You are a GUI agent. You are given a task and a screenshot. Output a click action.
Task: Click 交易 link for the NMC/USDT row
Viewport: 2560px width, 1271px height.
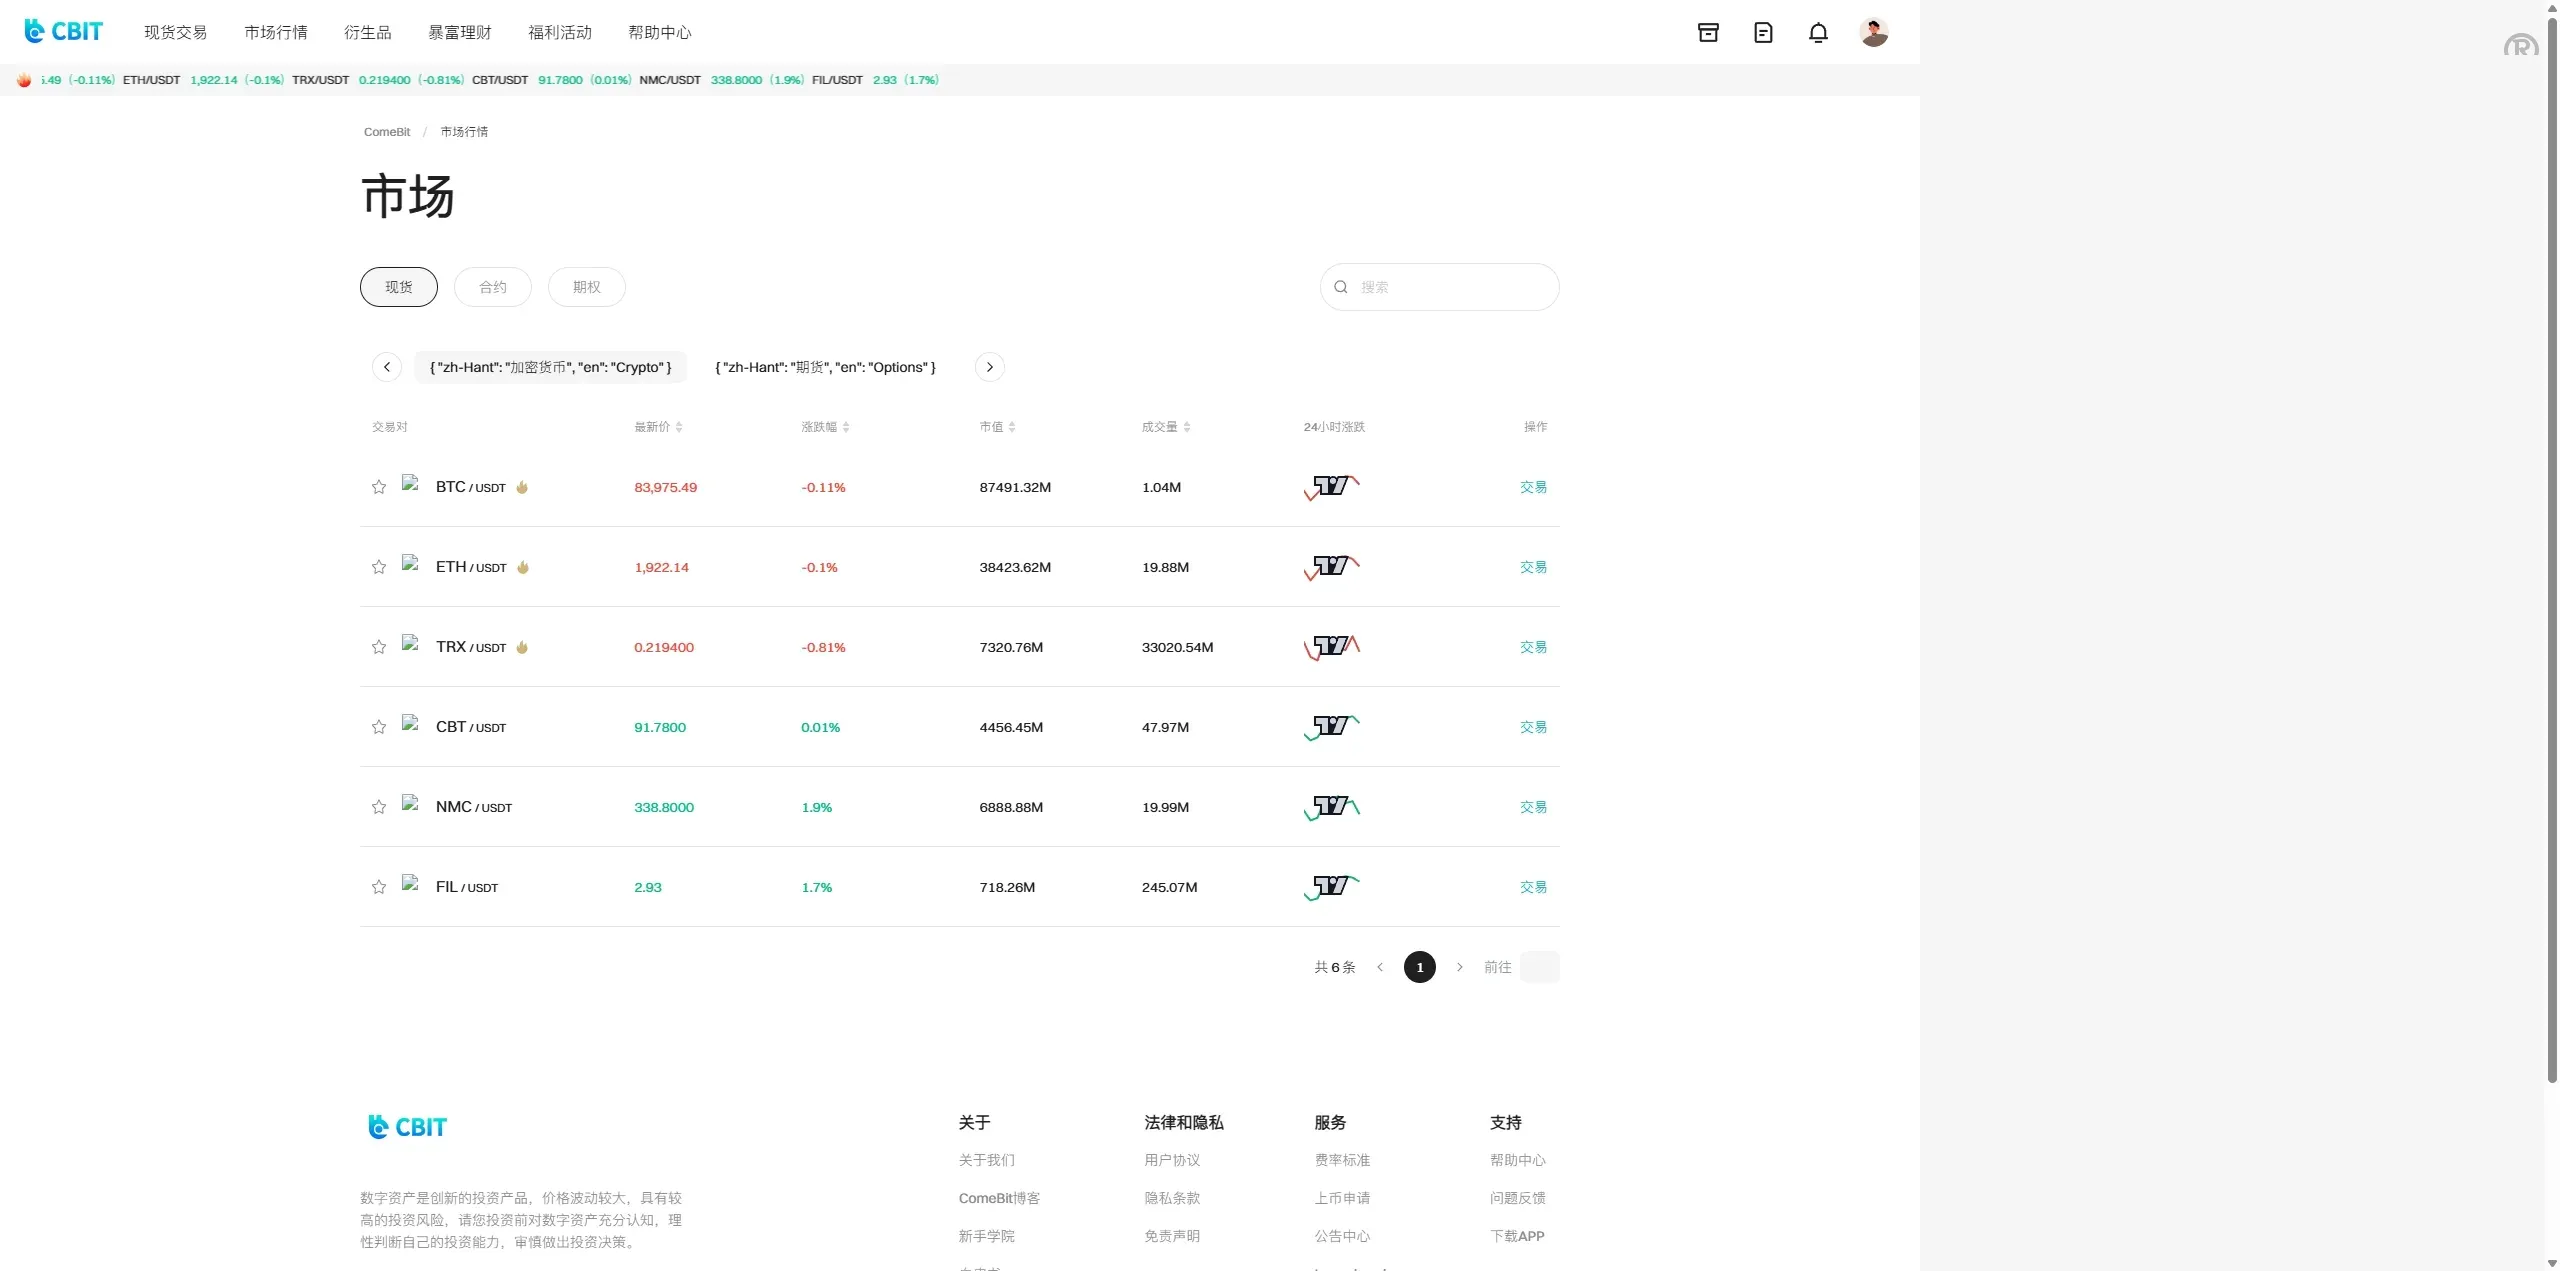coord(1533,807)
